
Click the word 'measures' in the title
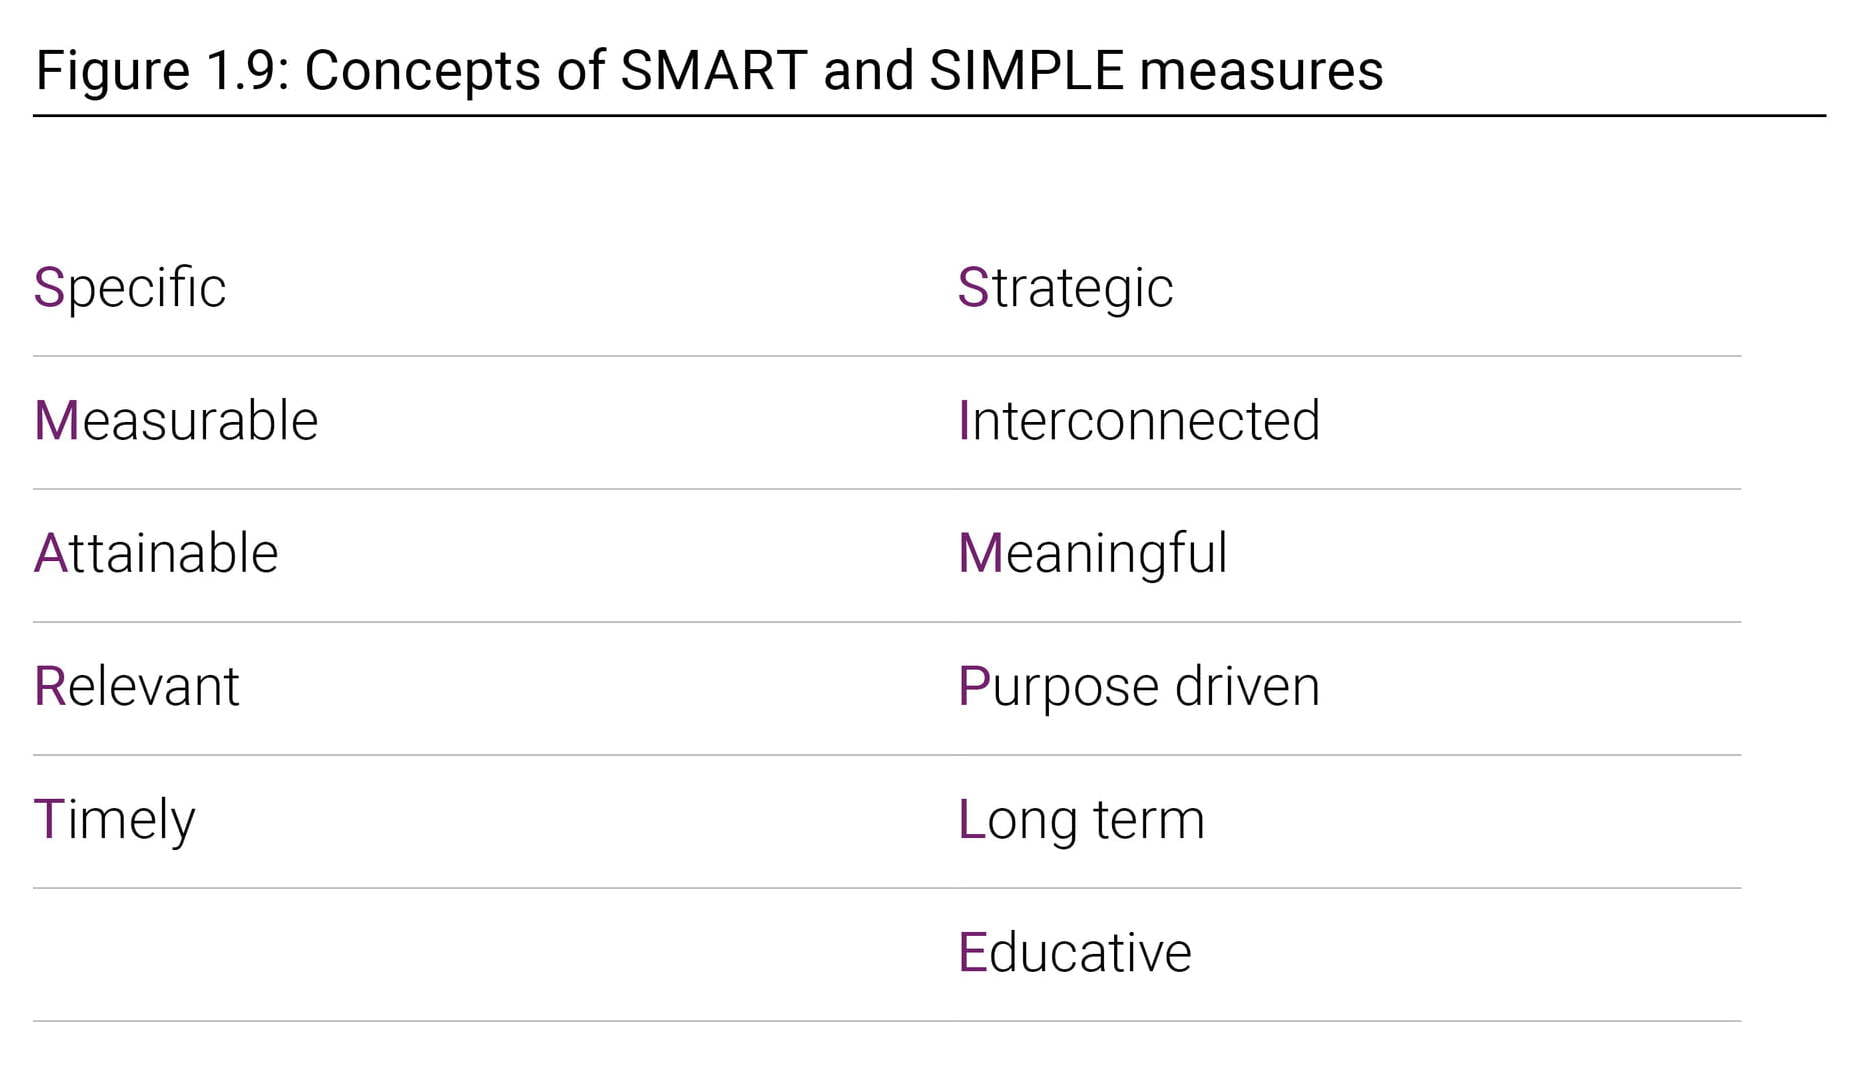(1261, 71)
